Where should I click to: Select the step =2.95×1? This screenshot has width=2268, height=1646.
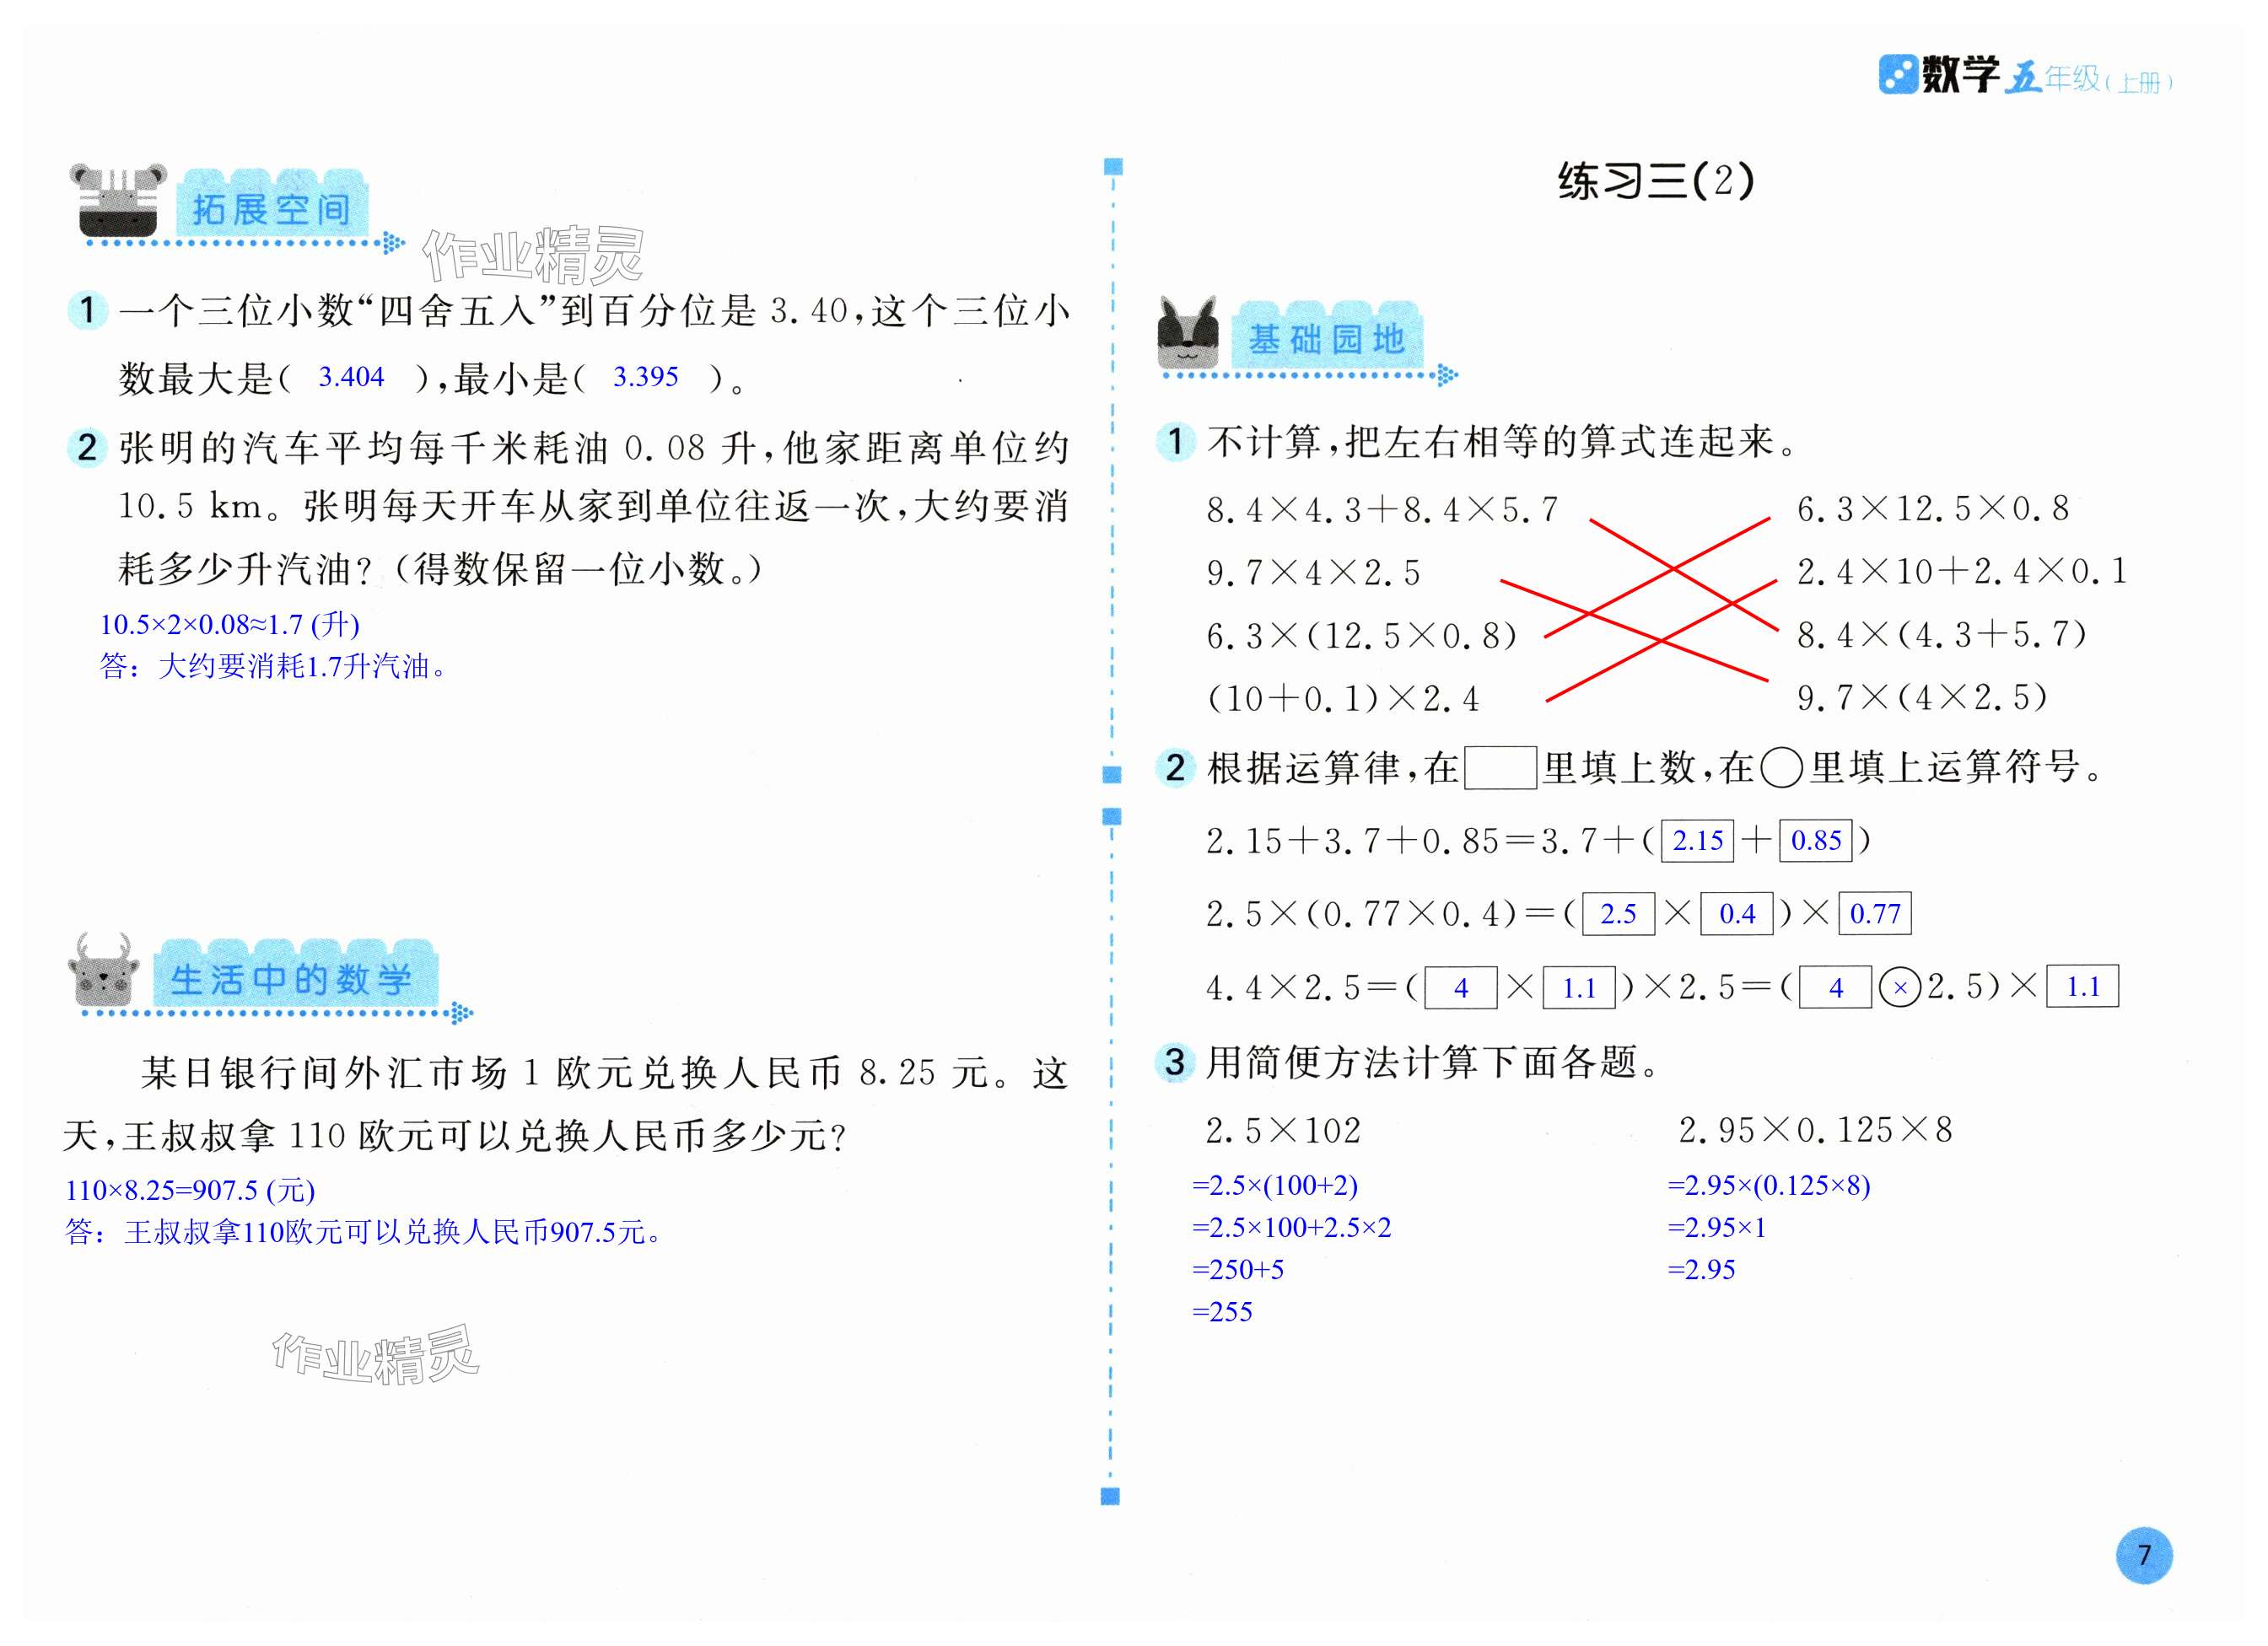pos(1717,1227)
